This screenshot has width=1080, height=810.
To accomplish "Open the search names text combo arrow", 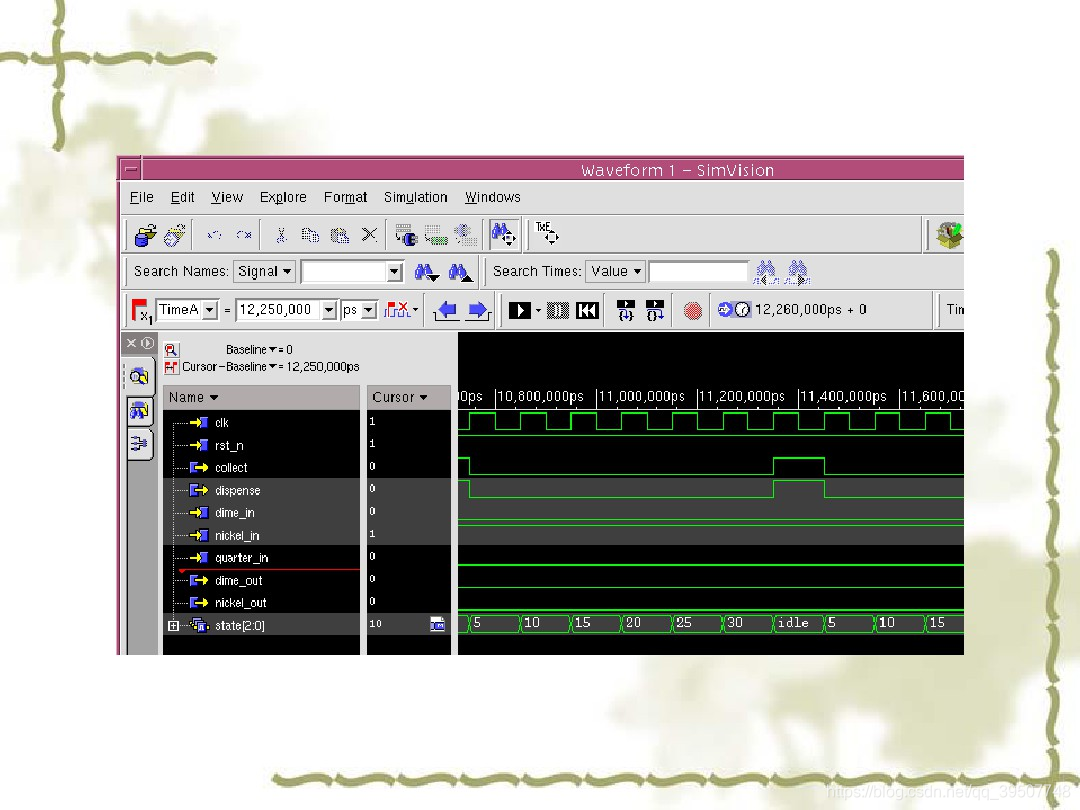I will pos(394,271).
